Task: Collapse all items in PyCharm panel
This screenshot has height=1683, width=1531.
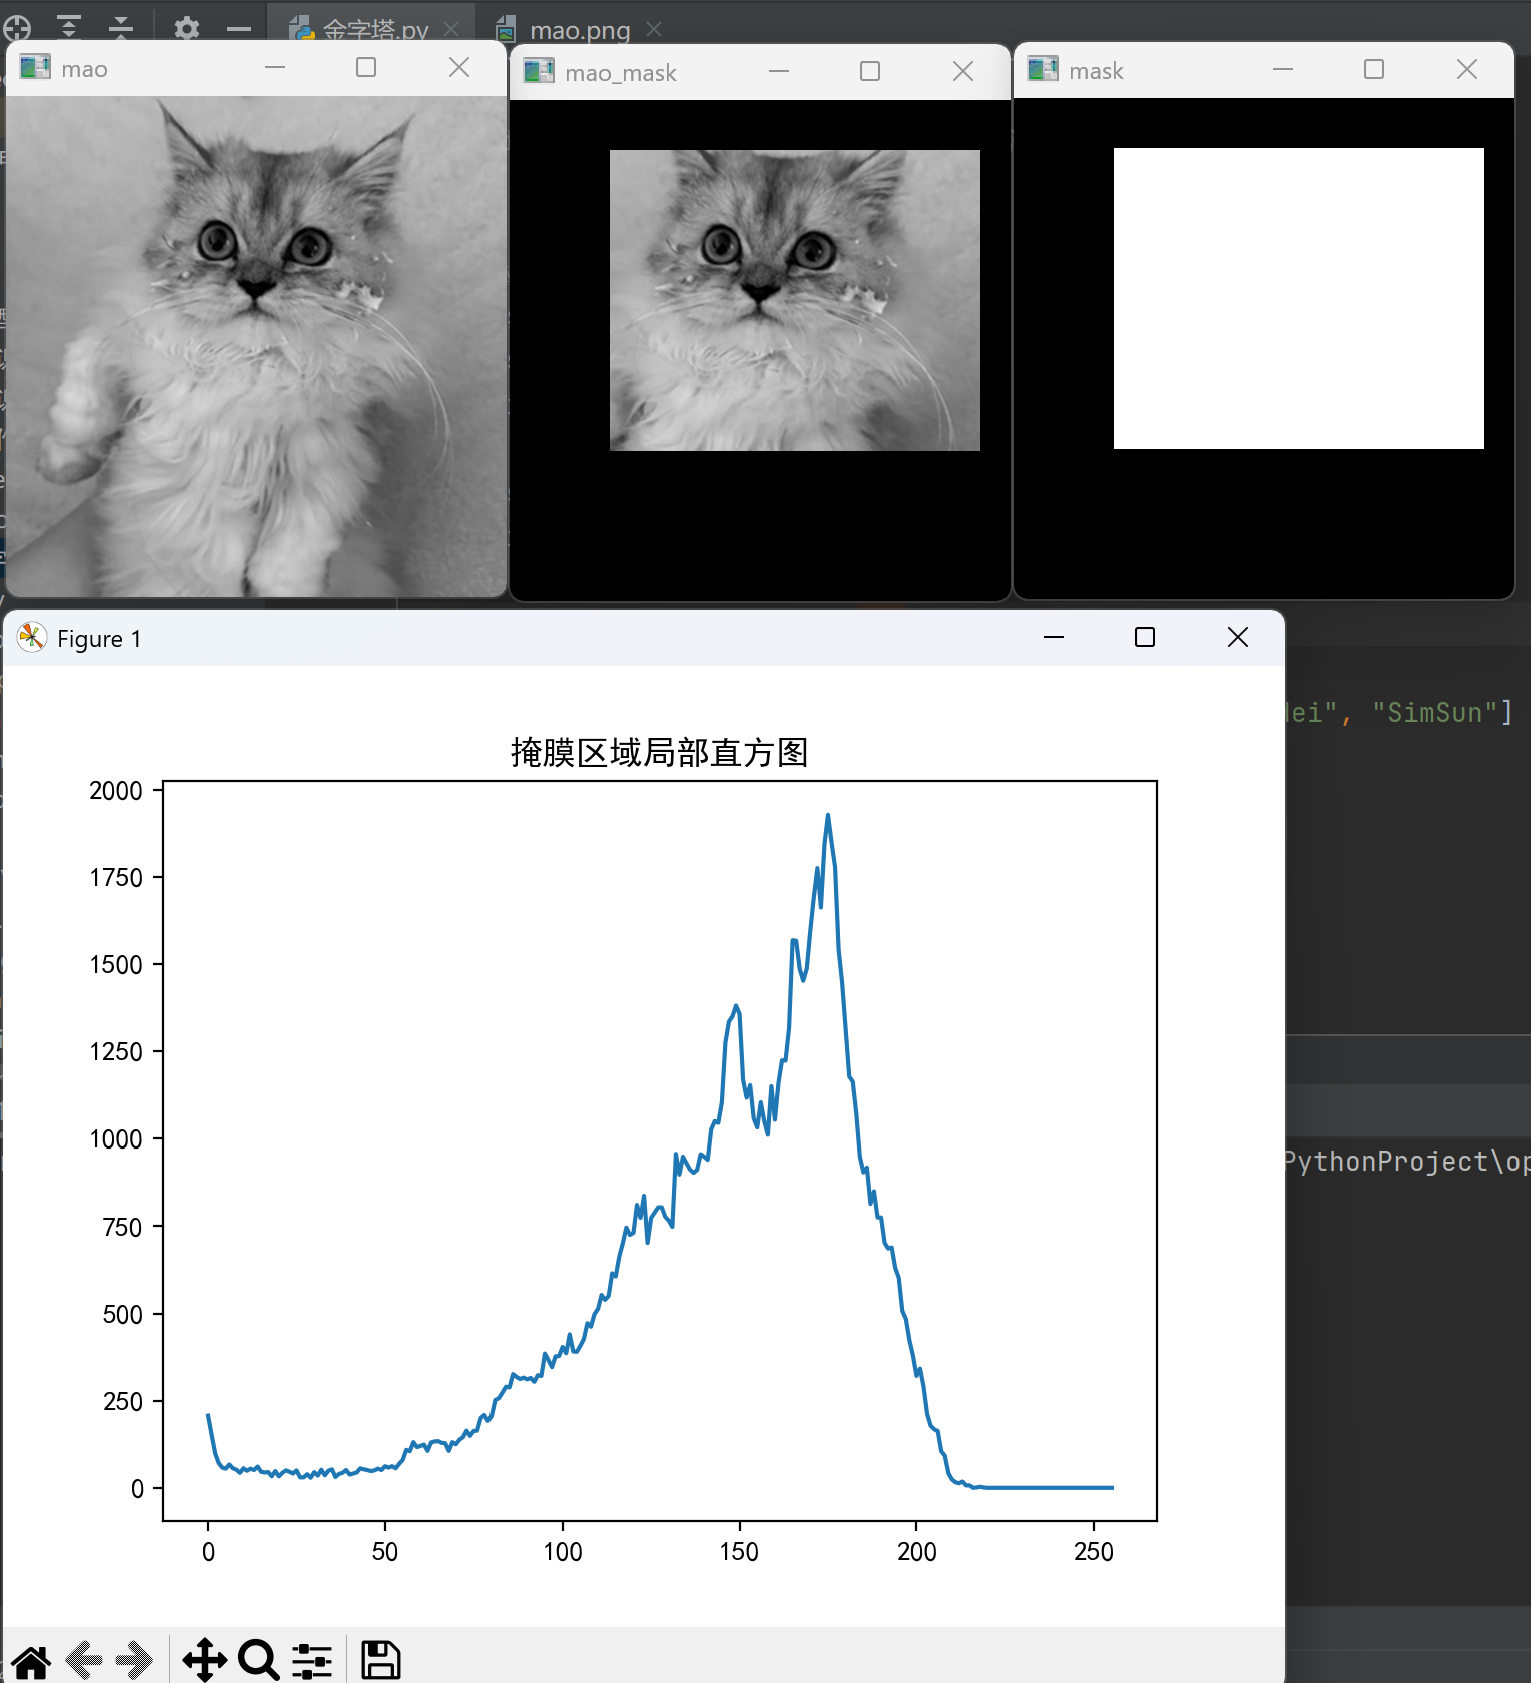Action: (x=121, y=27)
